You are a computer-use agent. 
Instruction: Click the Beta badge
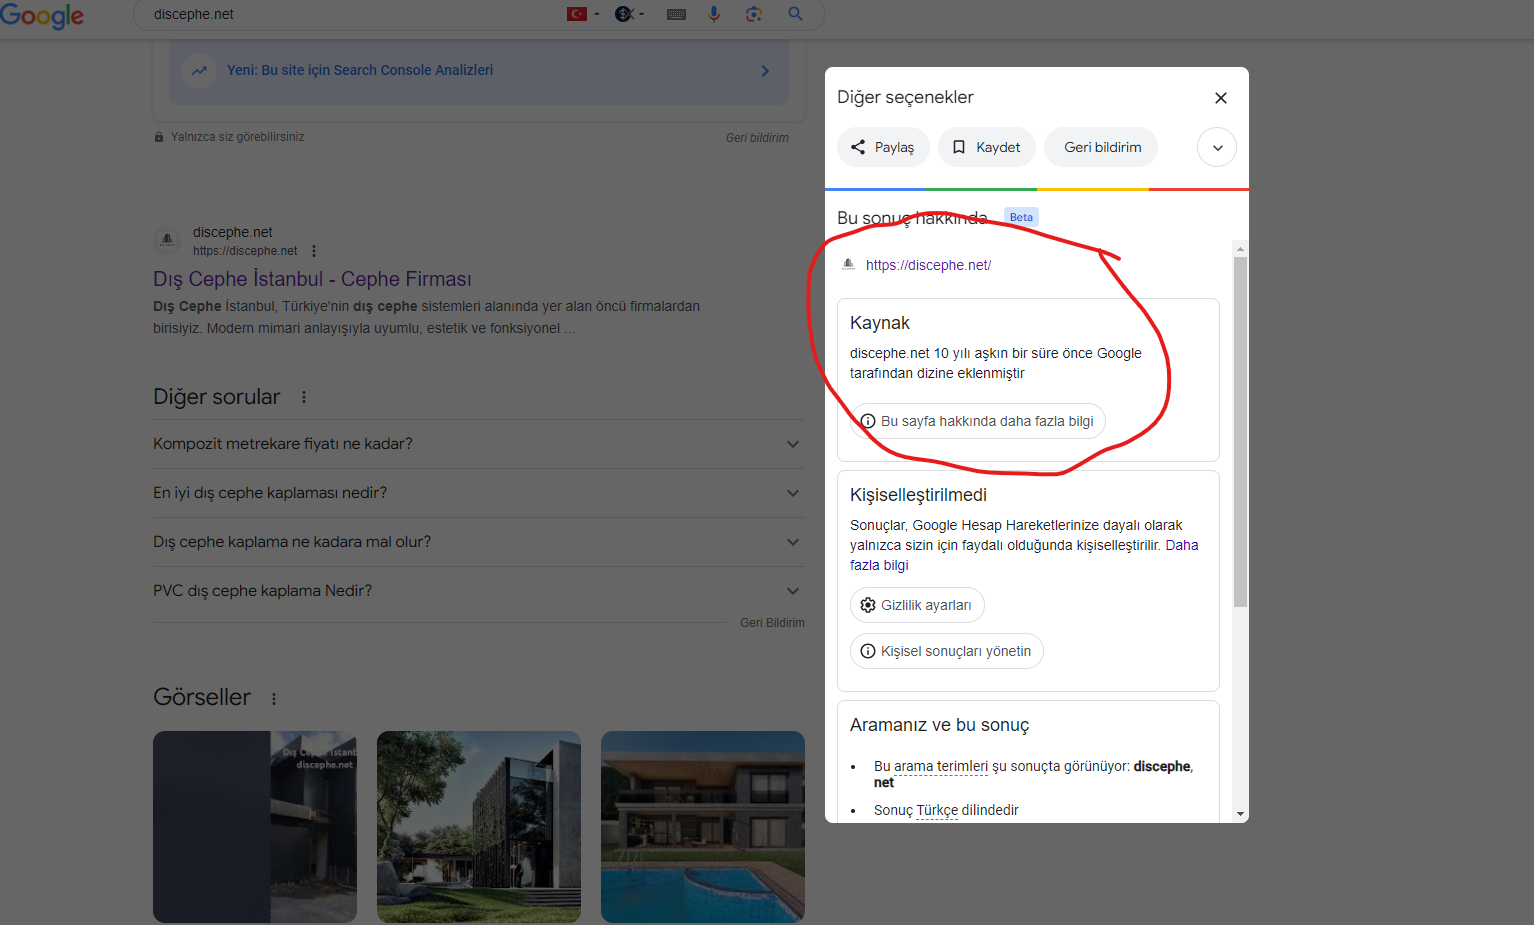[1021, 217]
